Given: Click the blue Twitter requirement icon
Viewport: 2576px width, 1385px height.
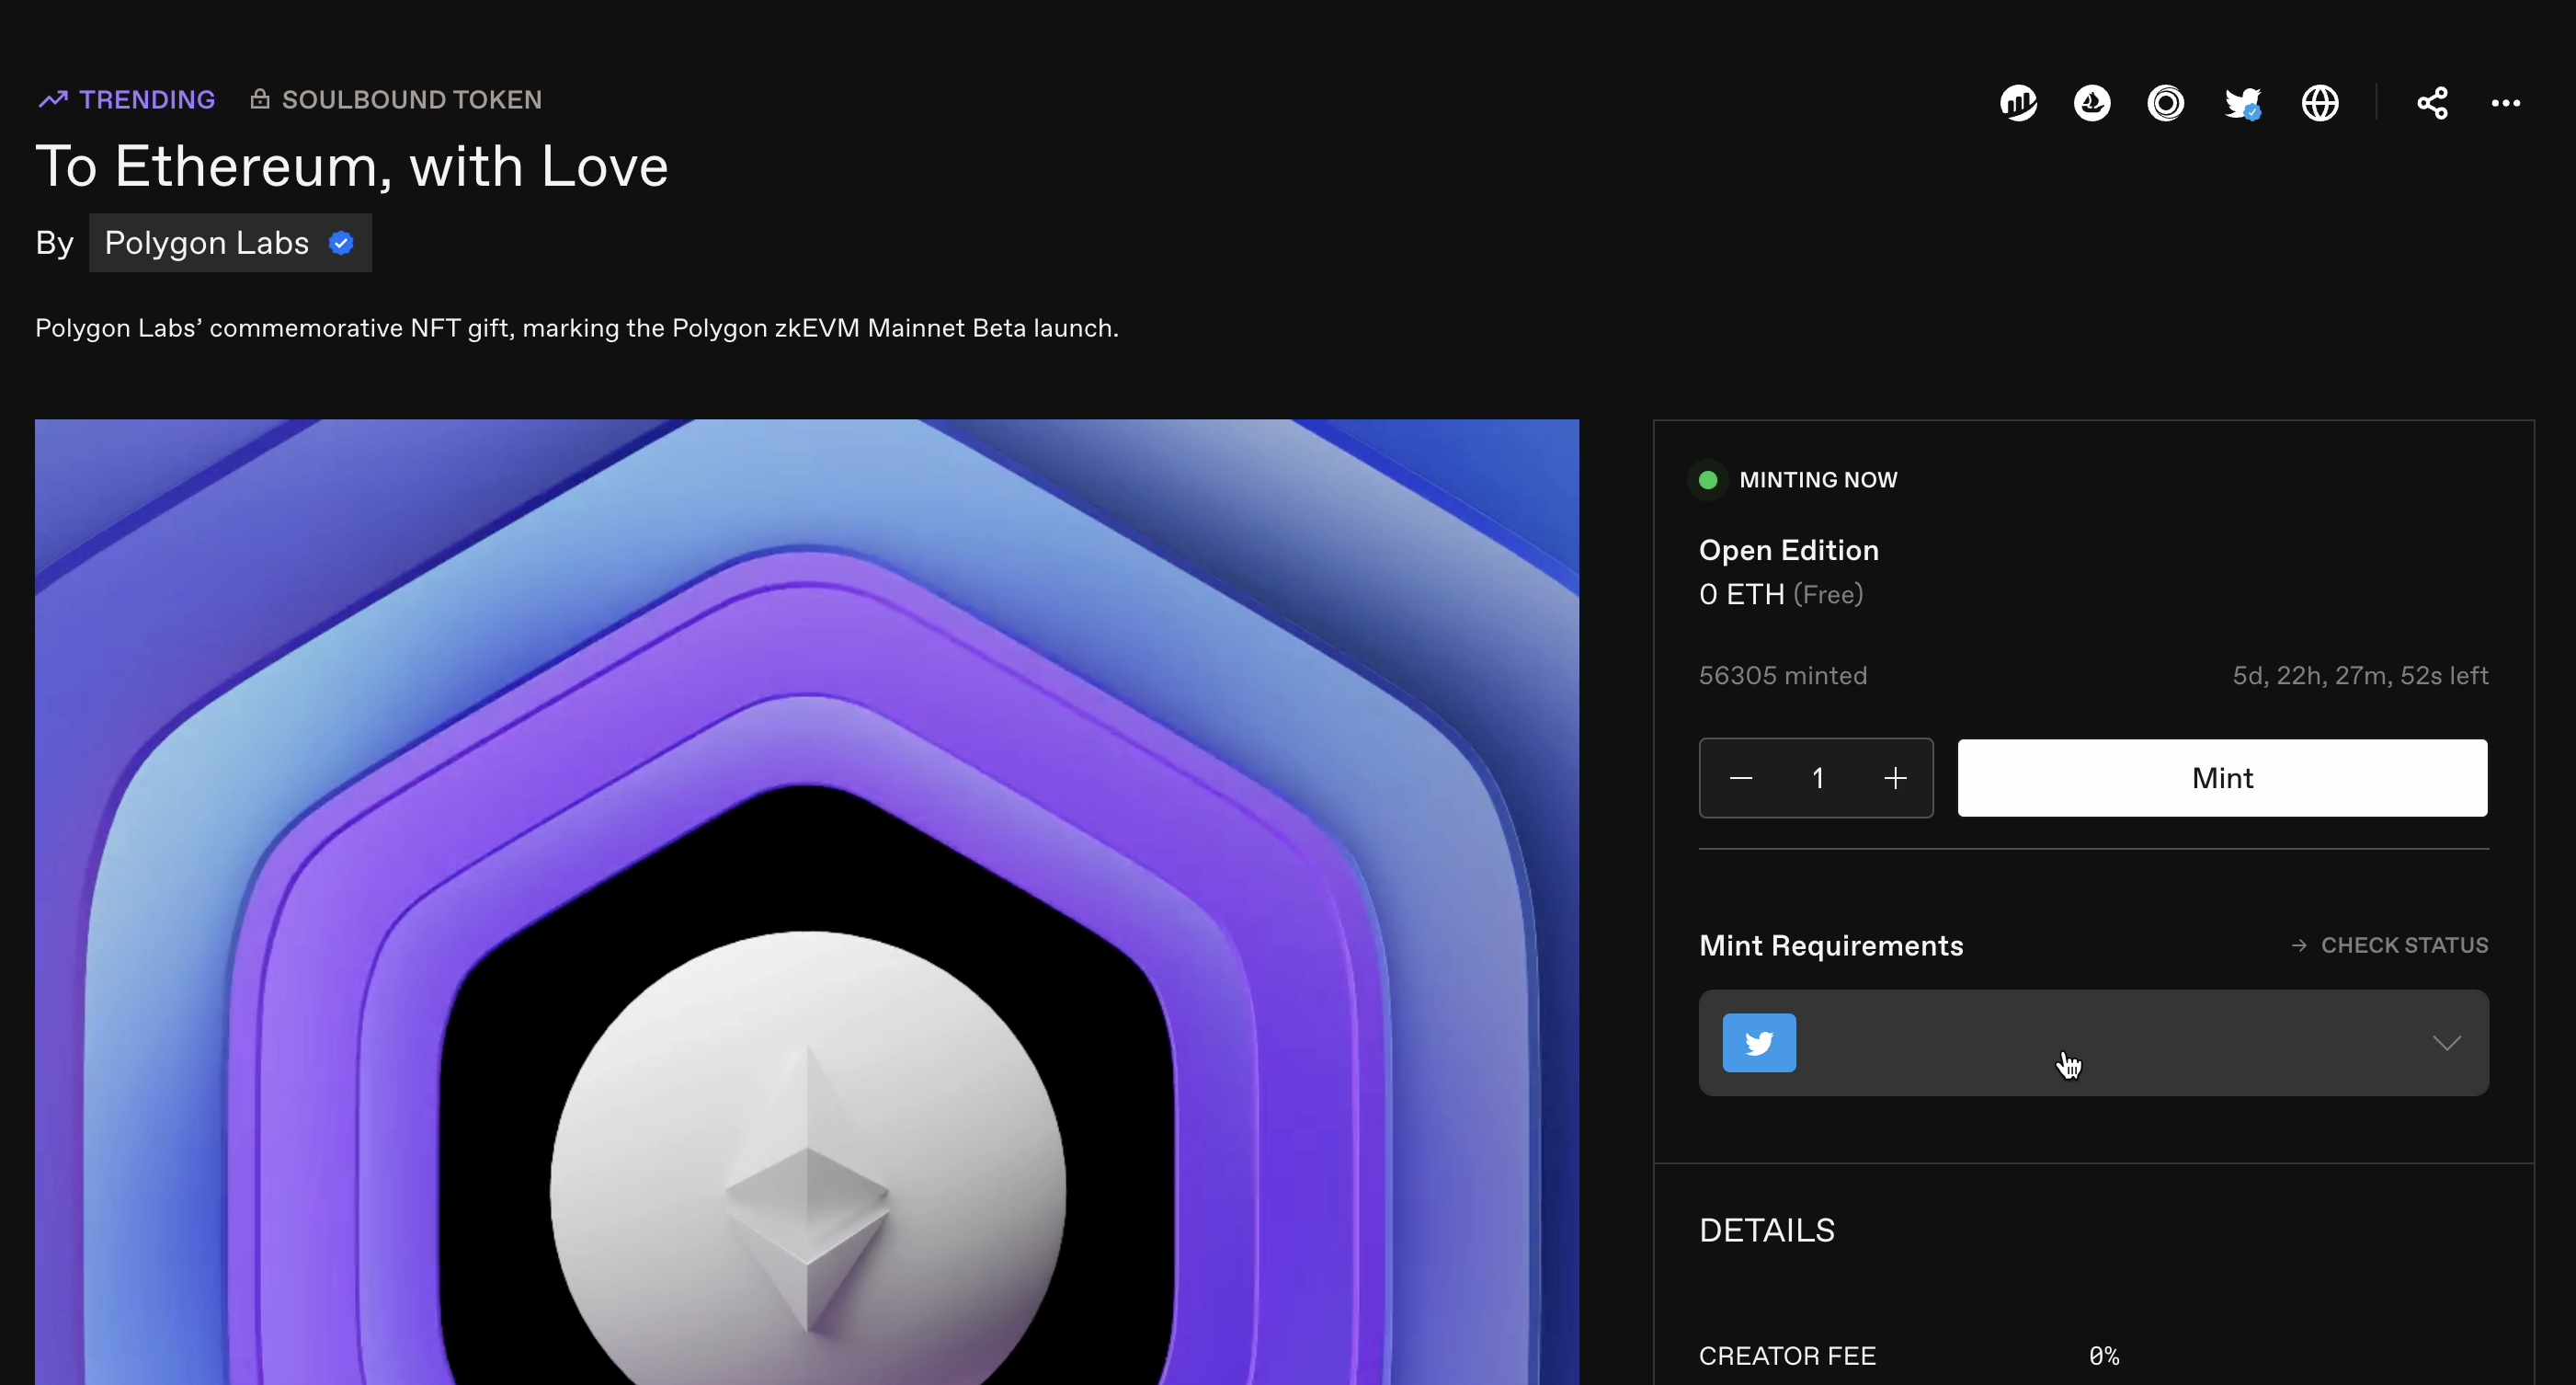Looking at the screenshot, I should (x=1759, y=1043).
